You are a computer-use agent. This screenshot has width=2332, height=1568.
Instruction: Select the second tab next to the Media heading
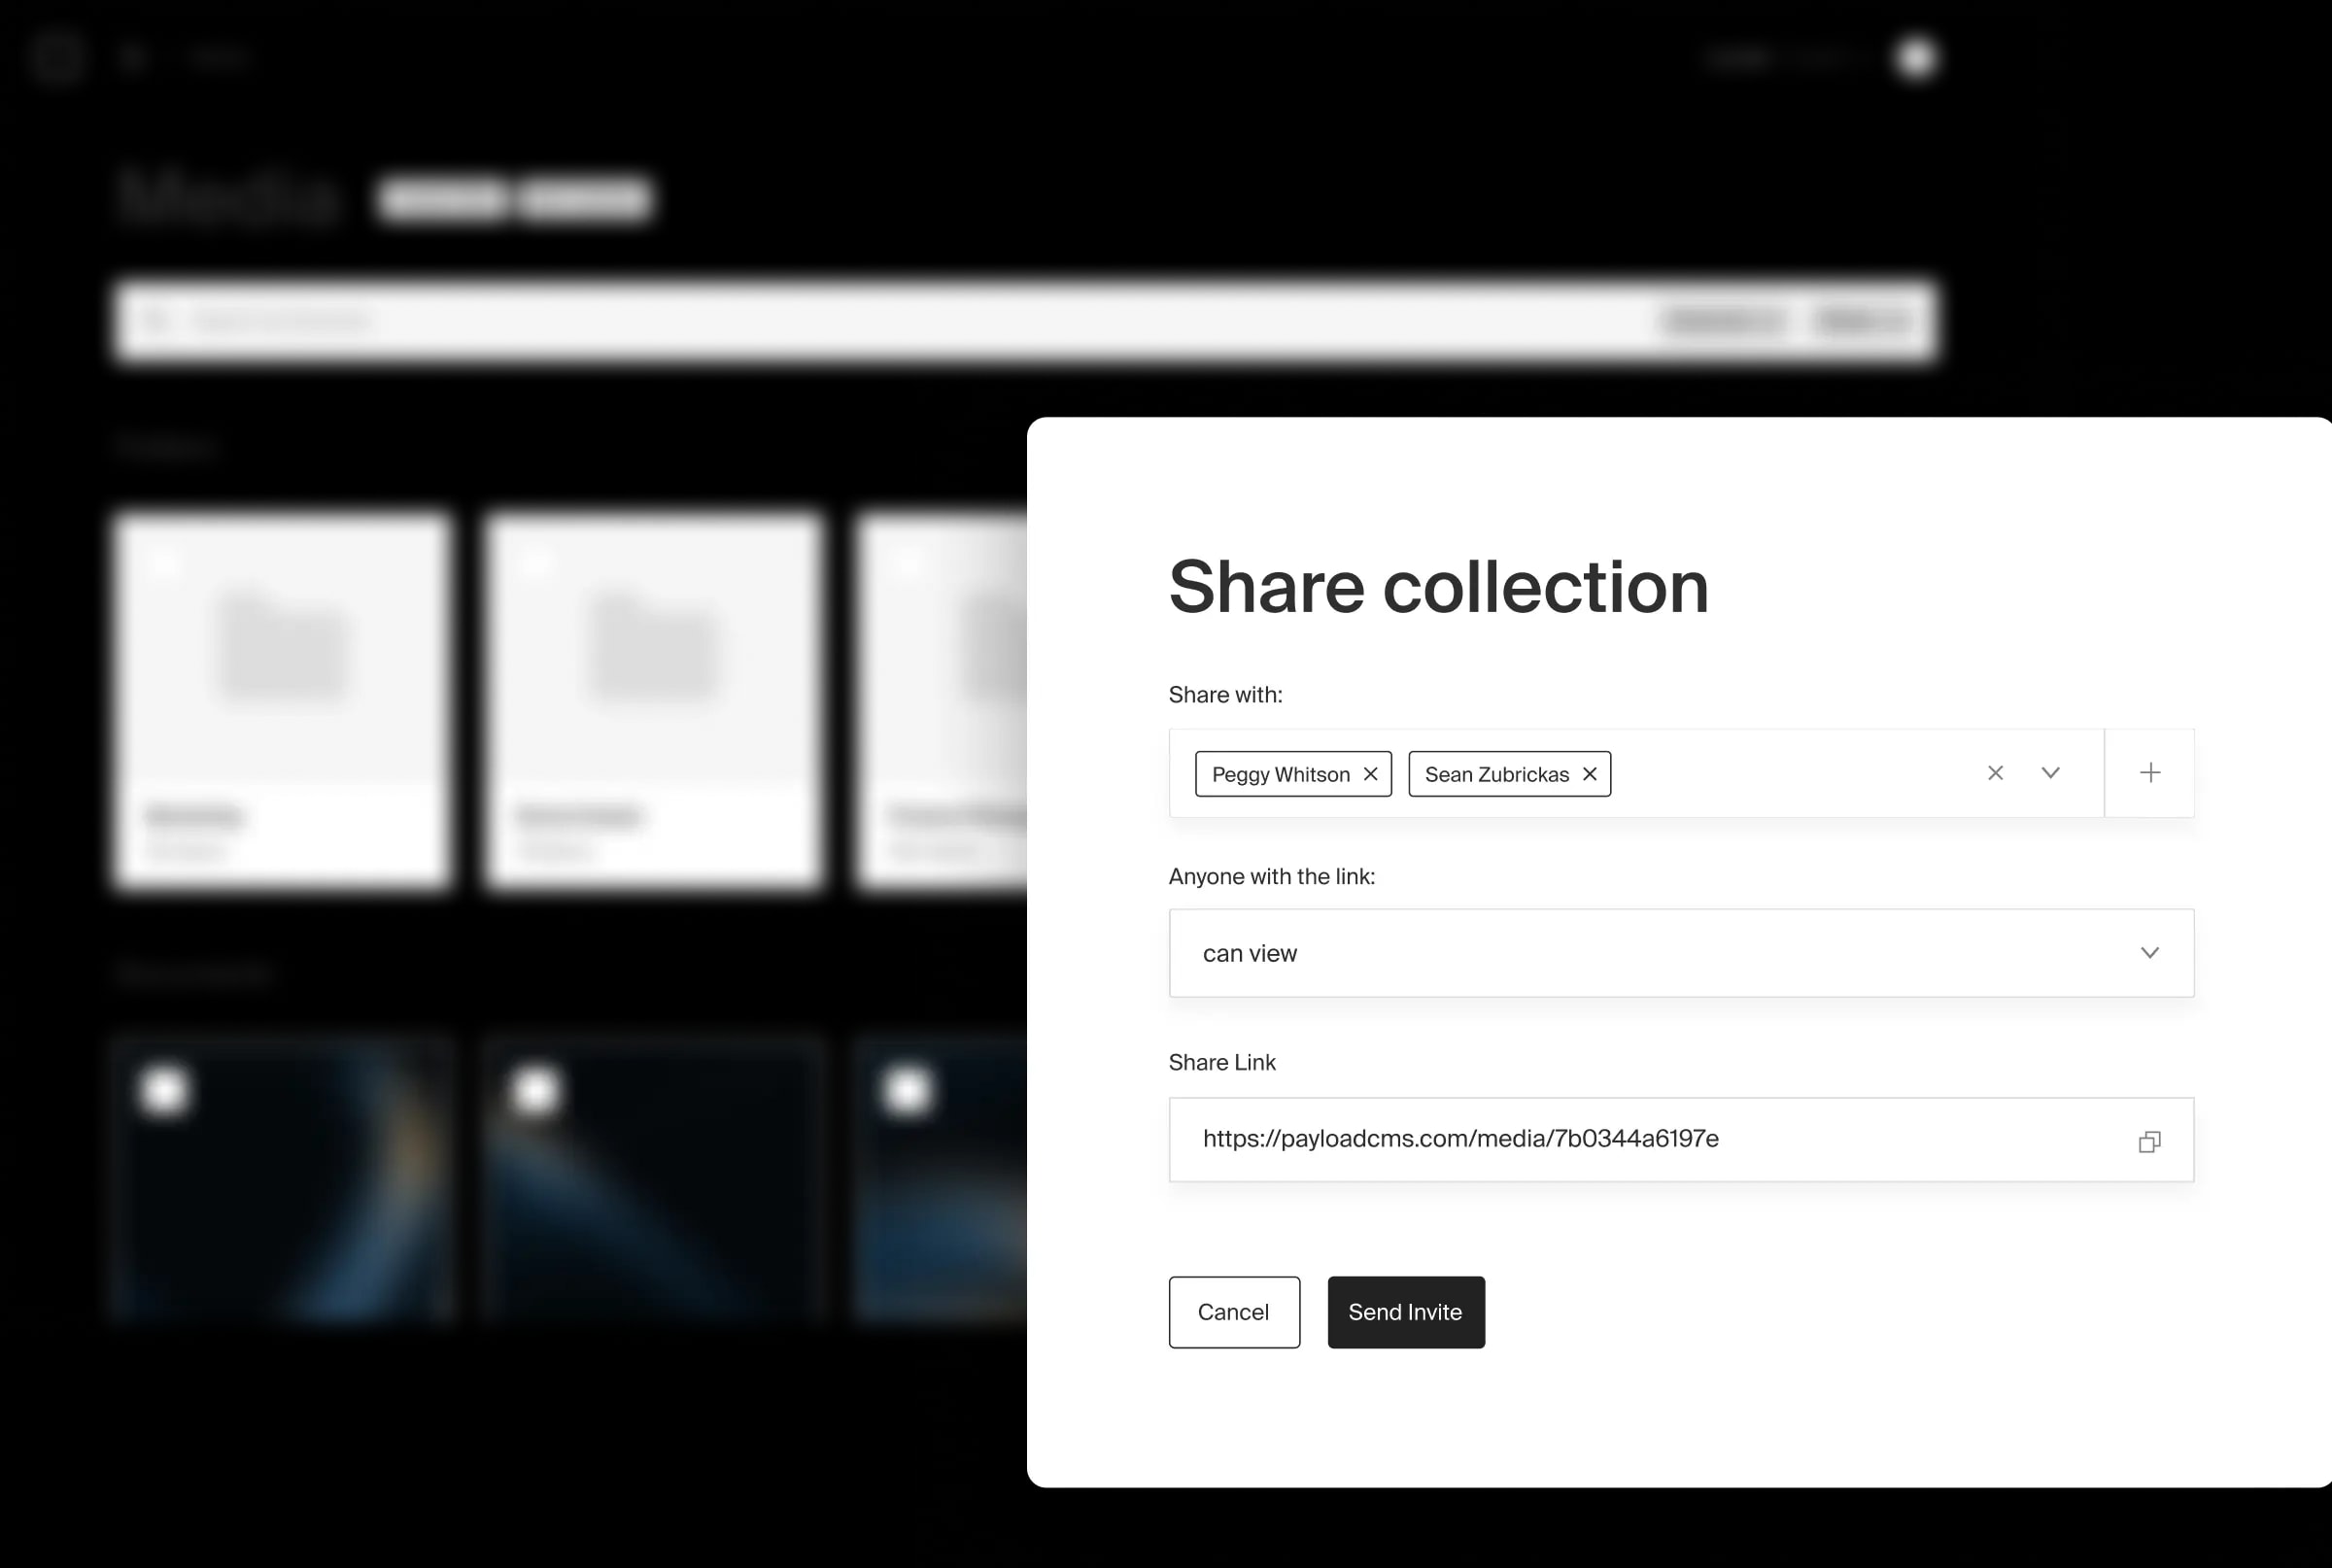(586, 197)
